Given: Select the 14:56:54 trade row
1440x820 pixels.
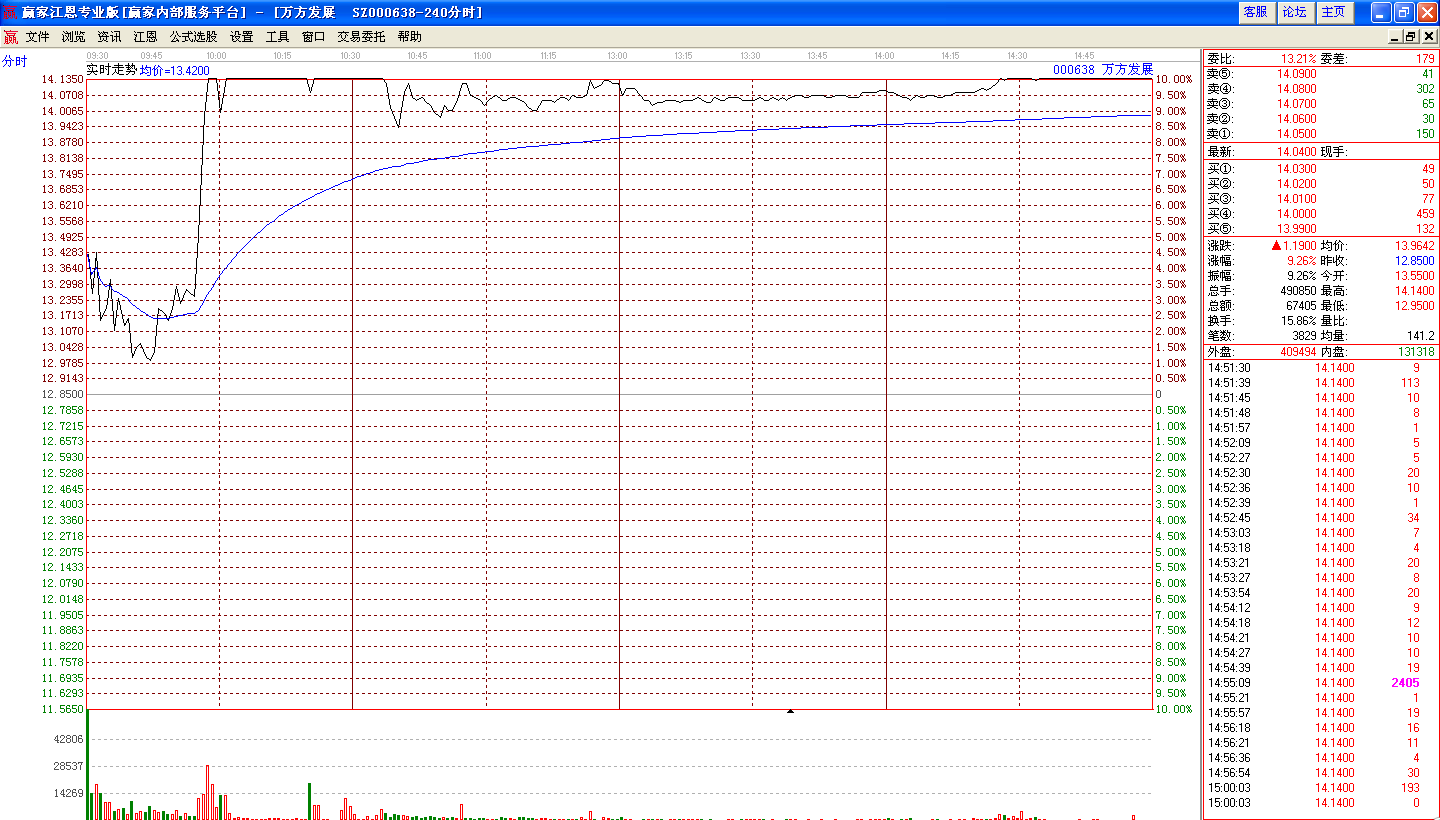Looking at the screenshot, I should [1320, 773].
